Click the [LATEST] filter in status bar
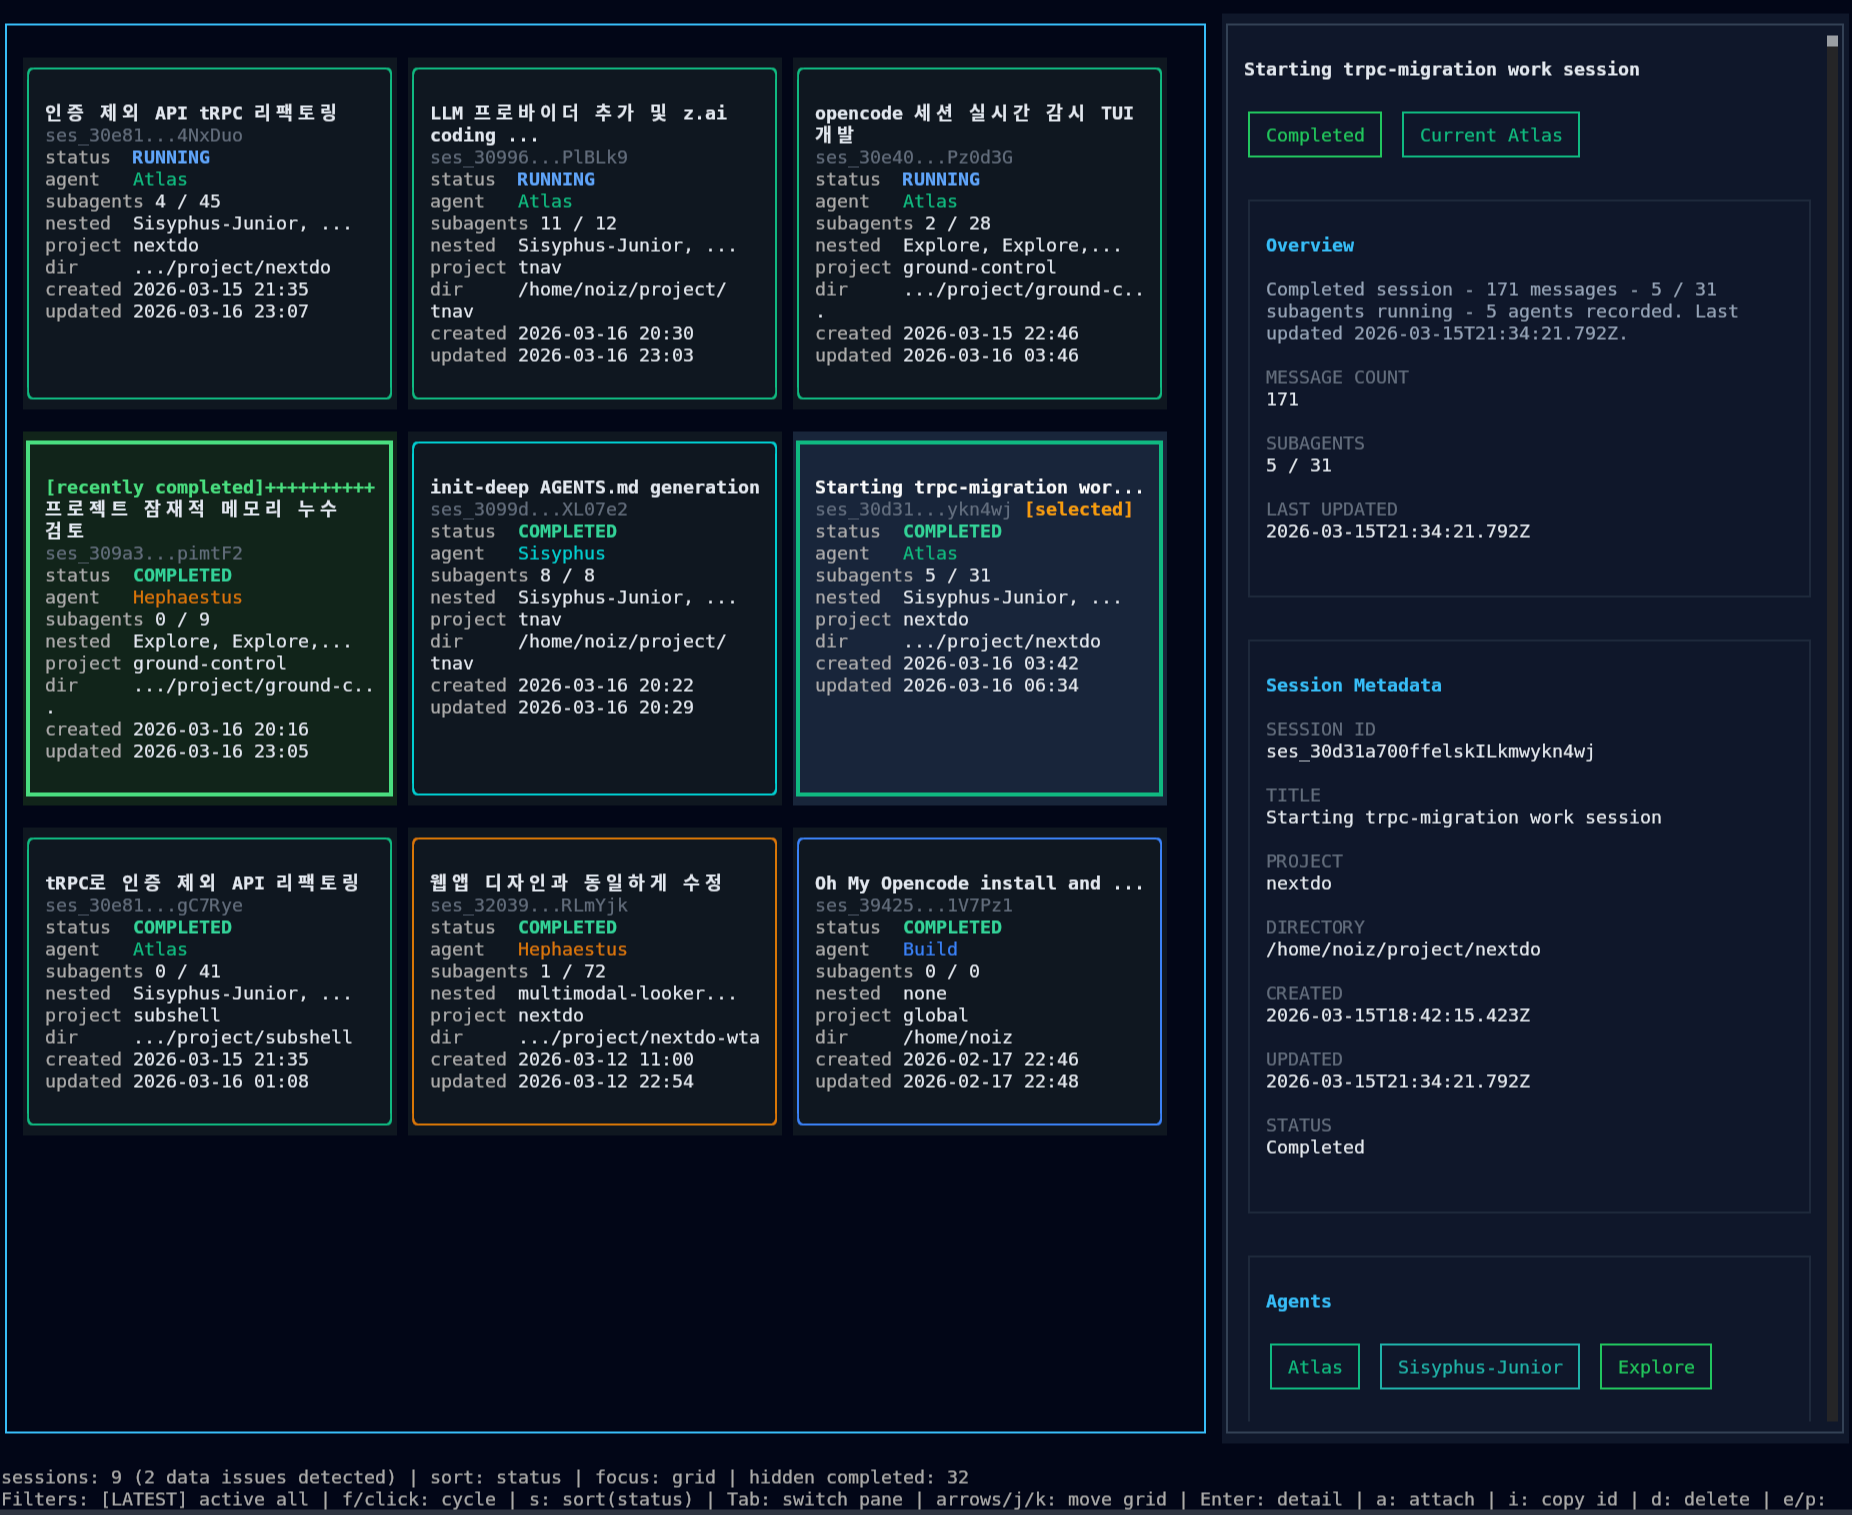 click(x=144, y=1499)
